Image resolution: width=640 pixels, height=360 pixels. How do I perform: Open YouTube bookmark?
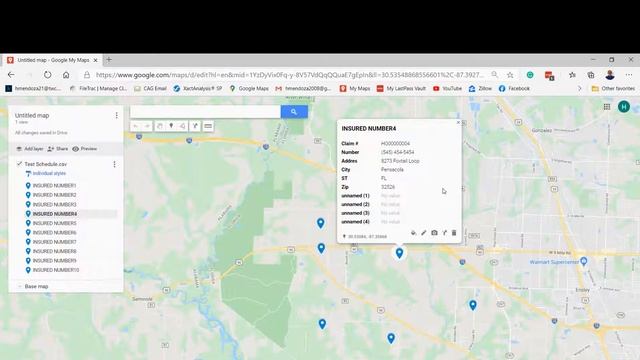447,88
